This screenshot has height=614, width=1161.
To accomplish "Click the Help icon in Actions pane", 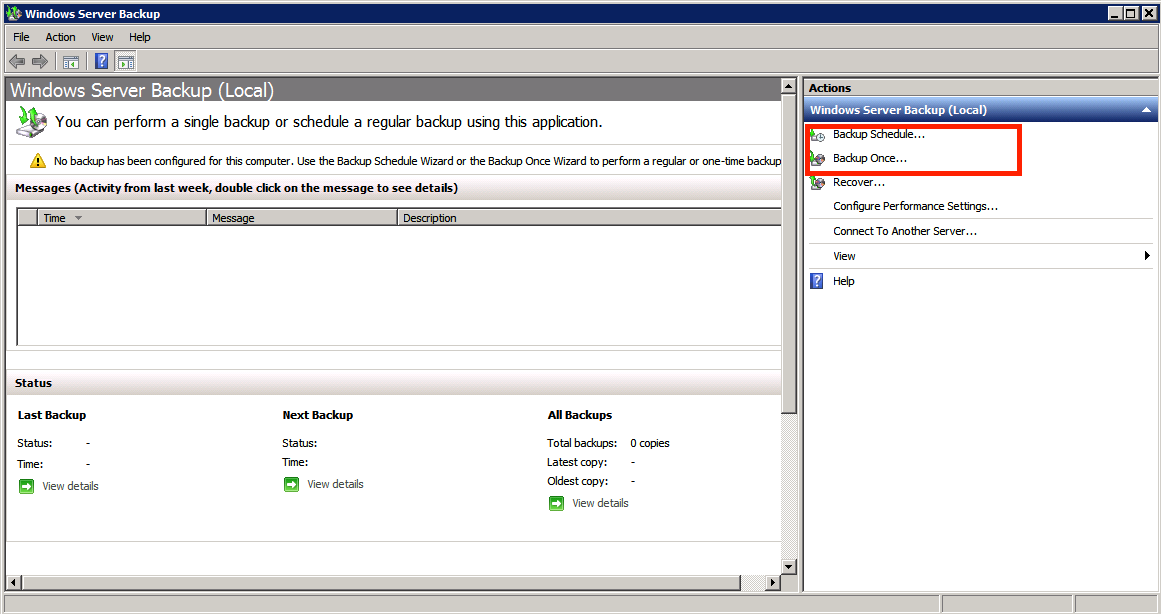I will pos(817,281).
